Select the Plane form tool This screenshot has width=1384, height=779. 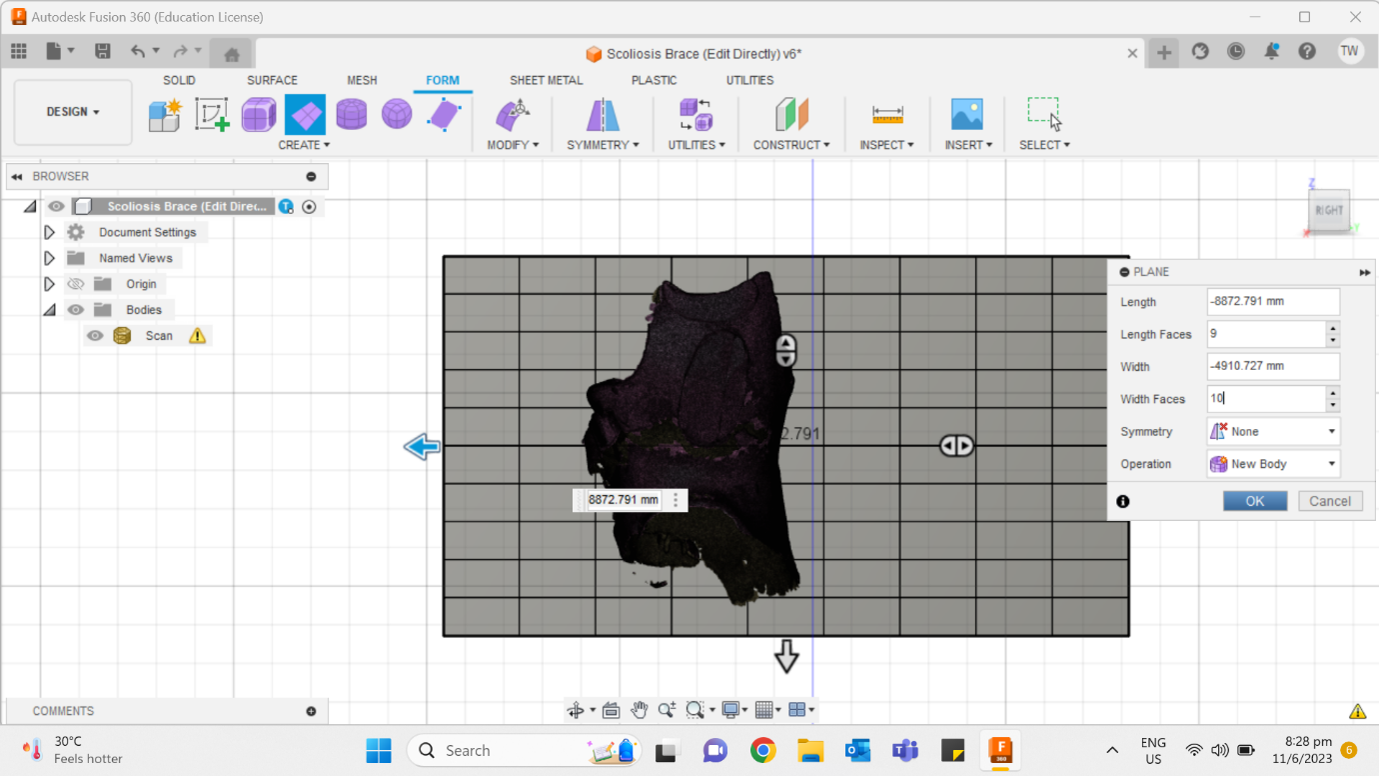305,115
